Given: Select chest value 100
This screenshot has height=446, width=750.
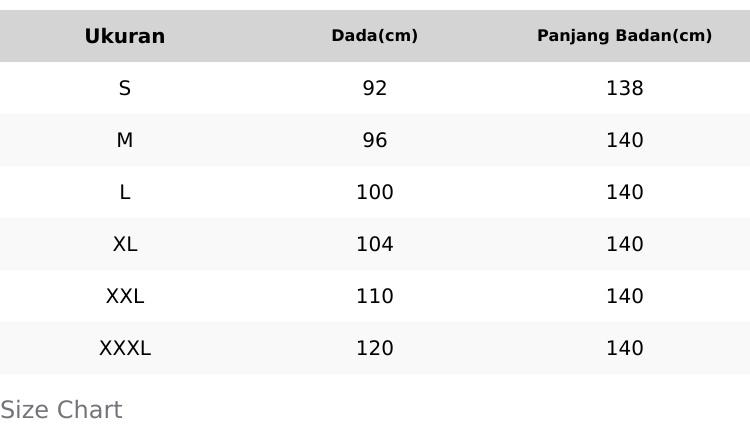Looking at the screenshot, I should click(x=375, y=192).
